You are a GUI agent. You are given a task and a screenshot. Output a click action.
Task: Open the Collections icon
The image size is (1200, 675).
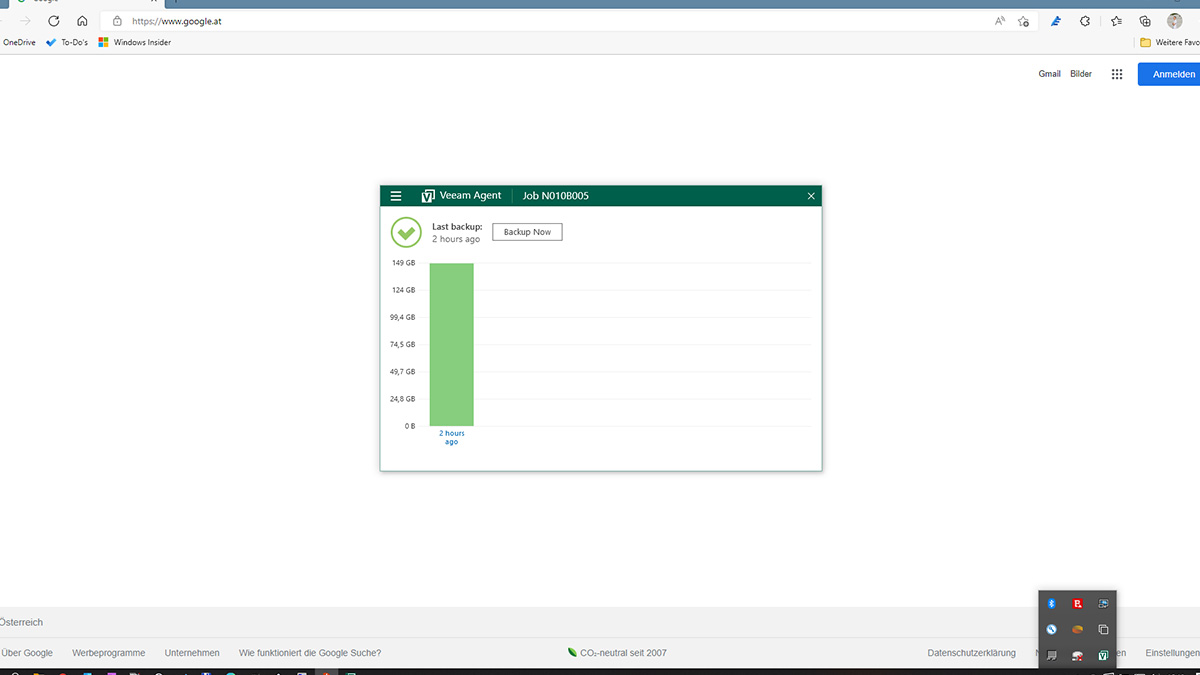point(1145,21)
